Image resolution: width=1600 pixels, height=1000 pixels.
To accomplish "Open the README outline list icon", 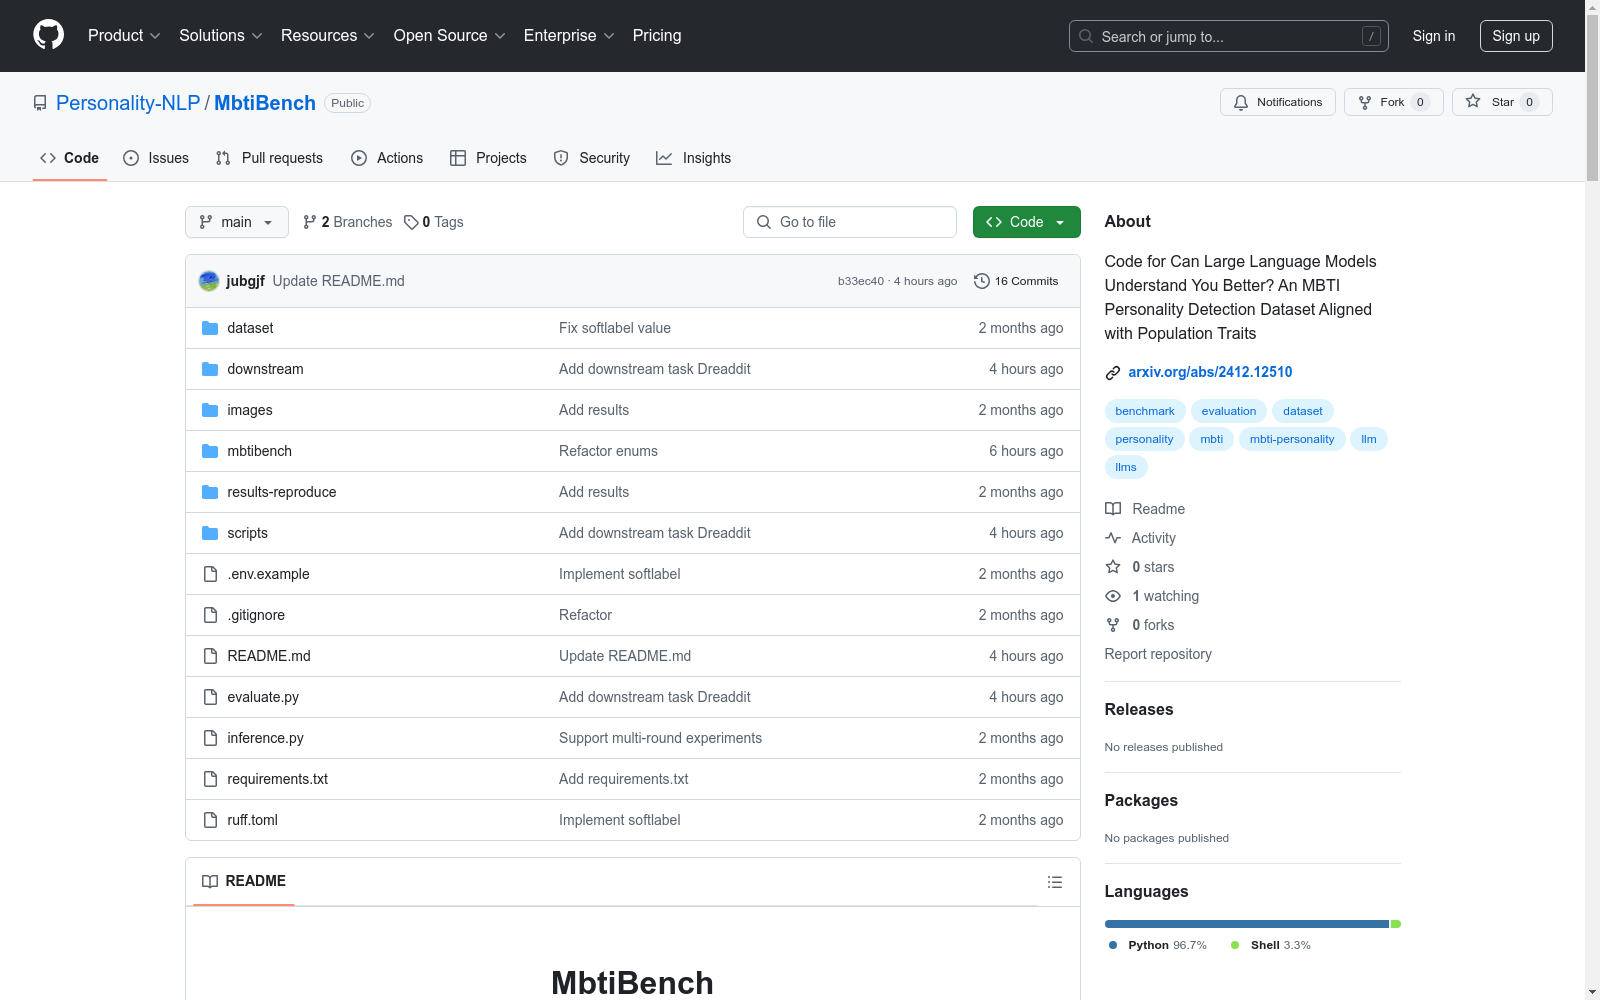I will tap(1054, 882).
